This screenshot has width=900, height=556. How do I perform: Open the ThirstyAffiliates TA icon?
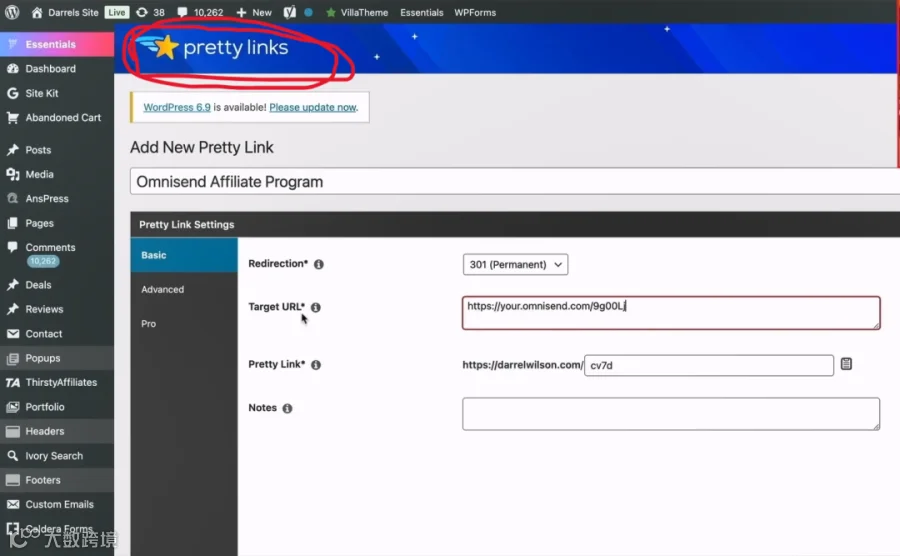13,382
